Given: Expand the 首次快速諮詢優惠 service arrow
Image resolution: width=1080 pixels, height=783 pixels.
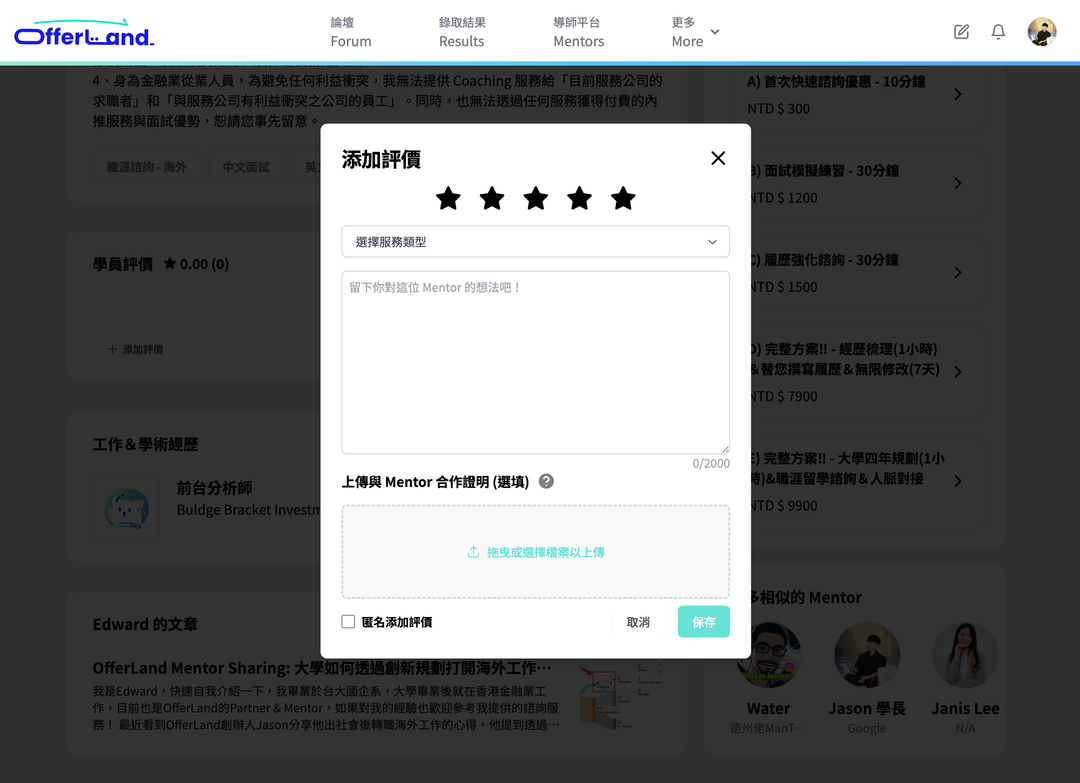Looking at the screenshot, I should point(958,94).
